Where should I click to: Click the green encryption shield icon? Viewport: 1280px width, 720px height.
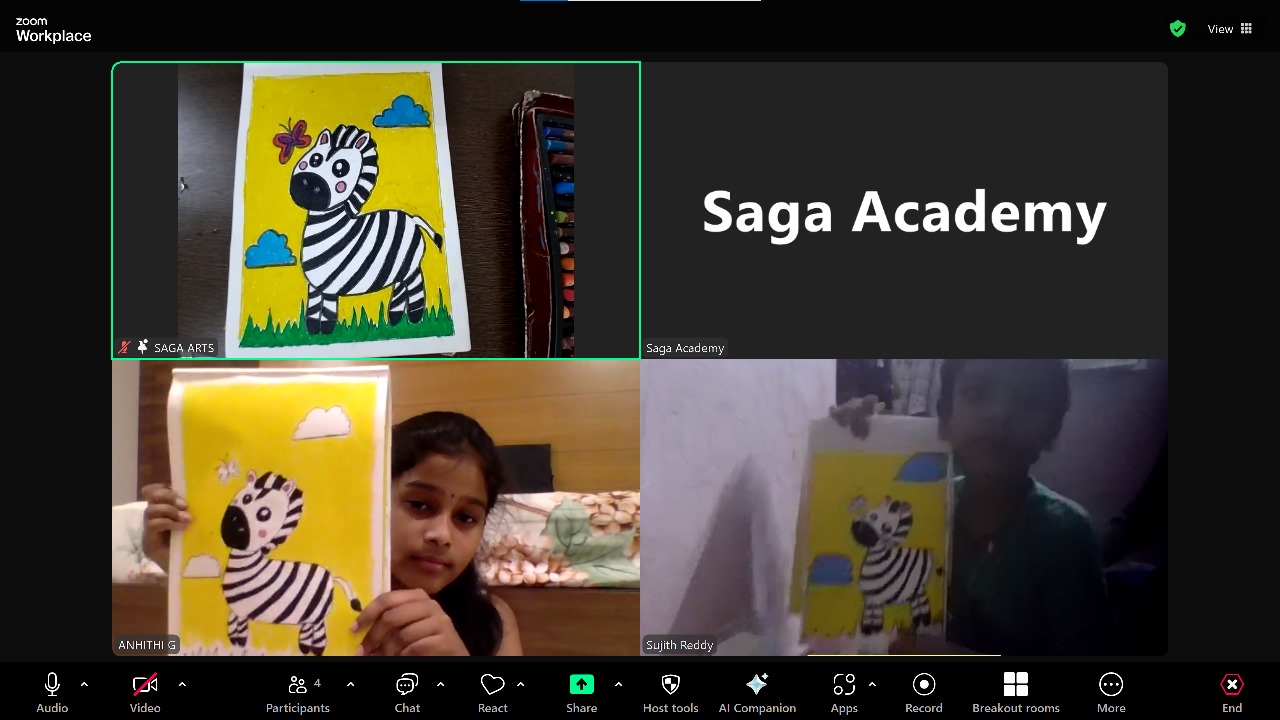pyautogui.click(x=1178, y=29)
